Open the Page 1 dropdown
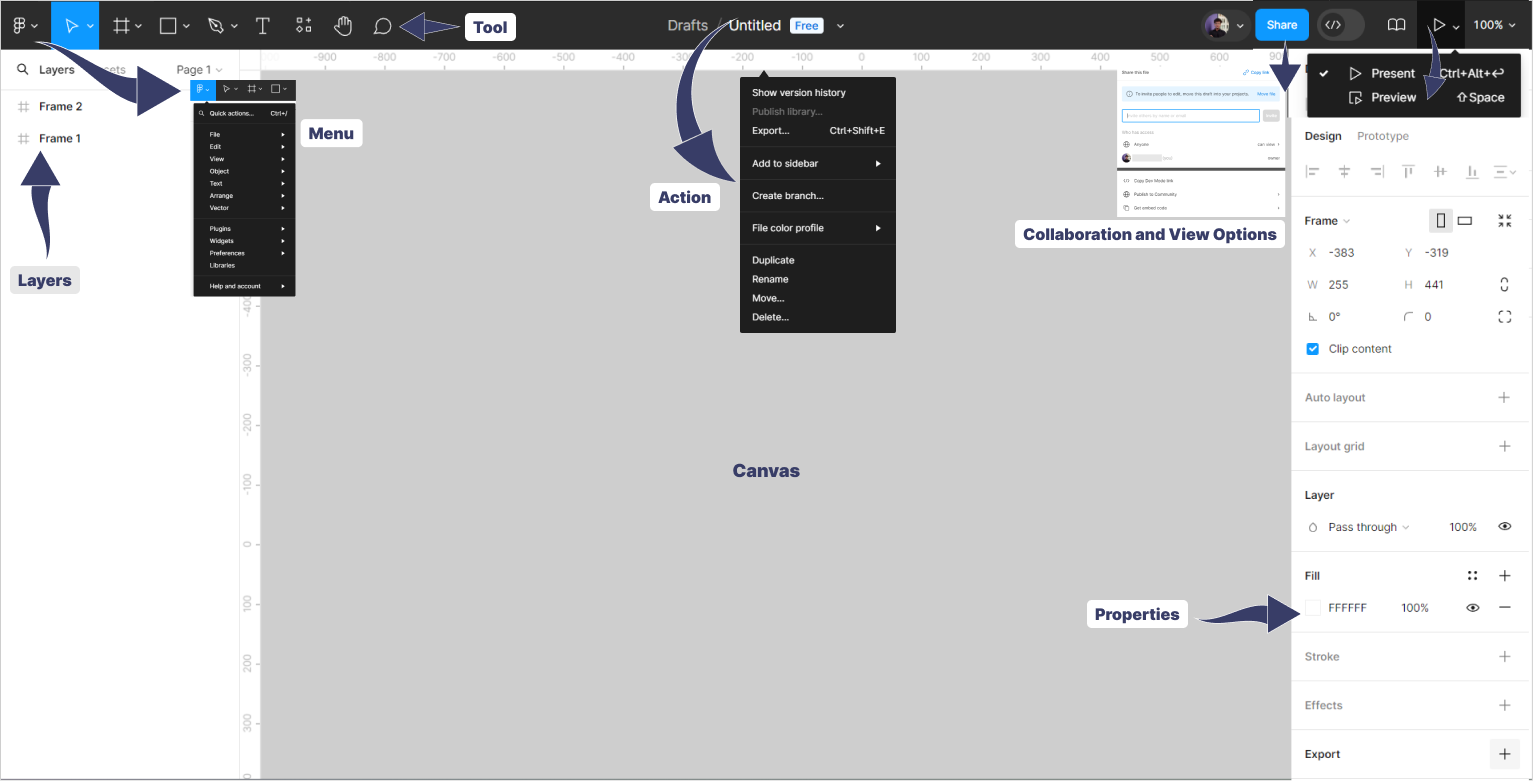 (198, 69)
